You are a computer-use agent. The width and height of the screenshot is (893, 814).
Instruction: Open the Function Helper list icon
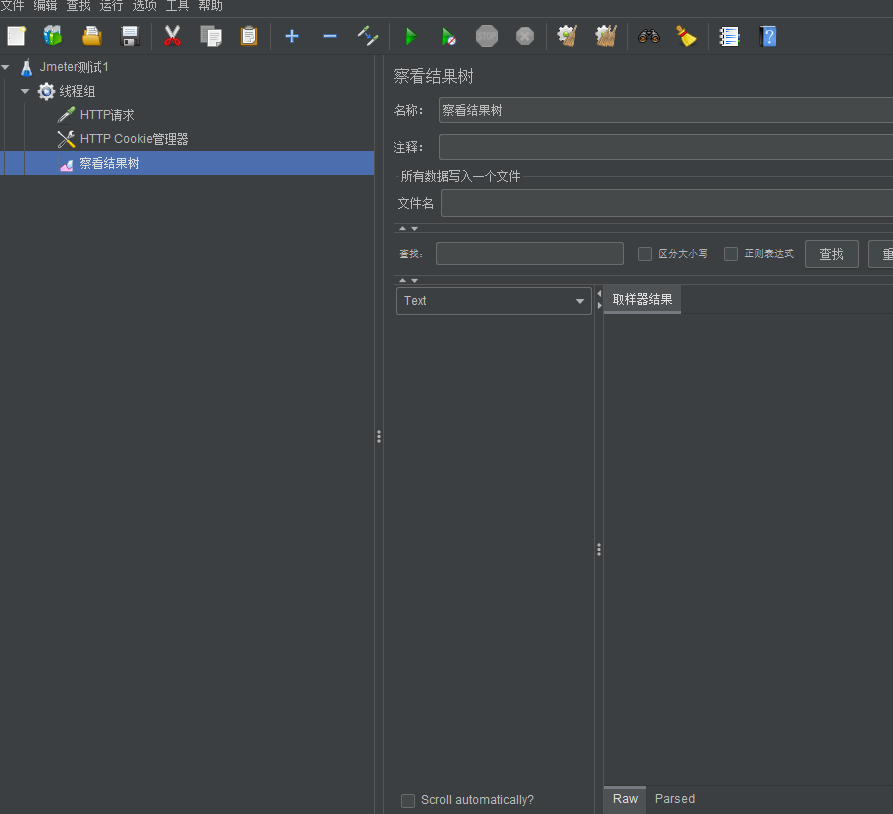click(729, 37)
